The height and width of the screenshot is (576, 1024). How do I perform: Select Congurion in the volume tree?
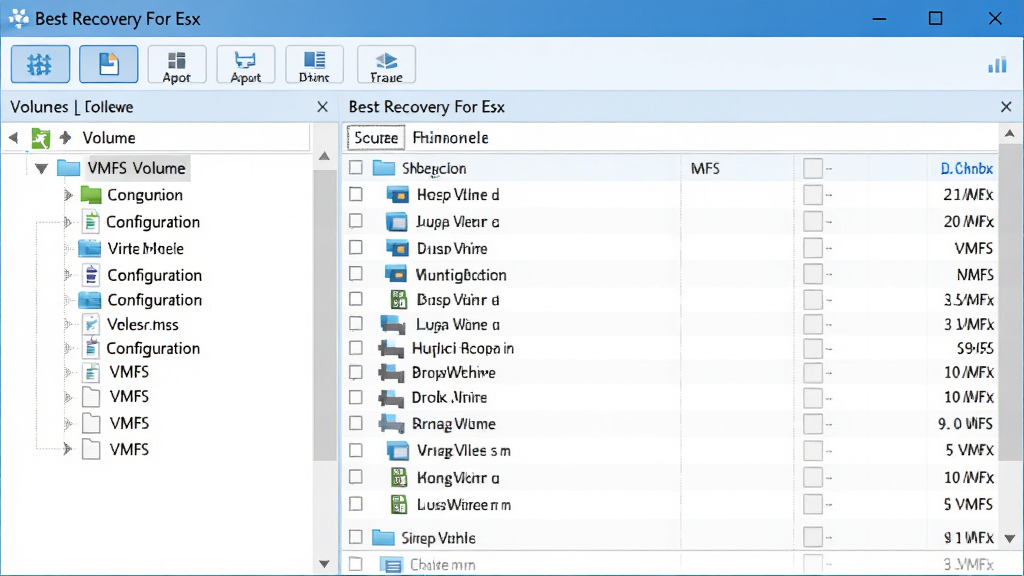(x=145, y=195)
